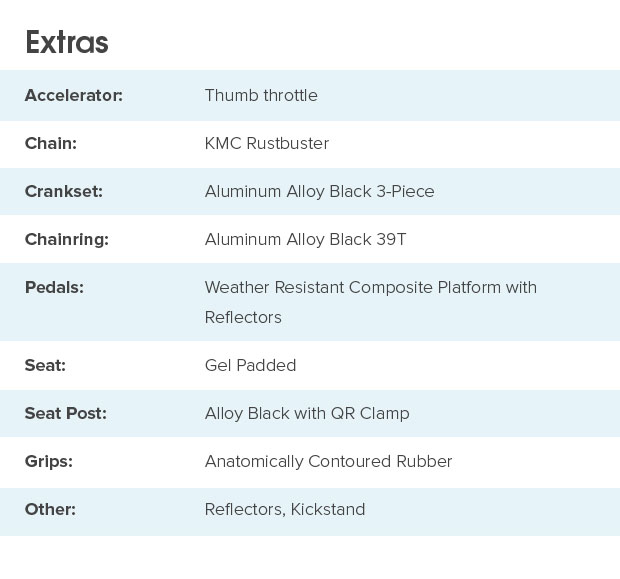Click Aluminum Alloy Black 39T value

pyautogui.click(x=305, y=239)
